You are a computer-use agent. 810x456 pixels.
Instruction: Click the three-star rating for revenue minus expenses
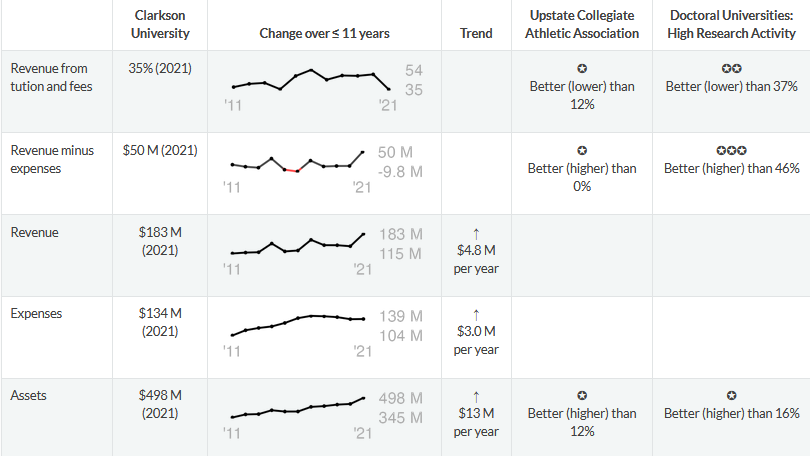pos(731,150)
